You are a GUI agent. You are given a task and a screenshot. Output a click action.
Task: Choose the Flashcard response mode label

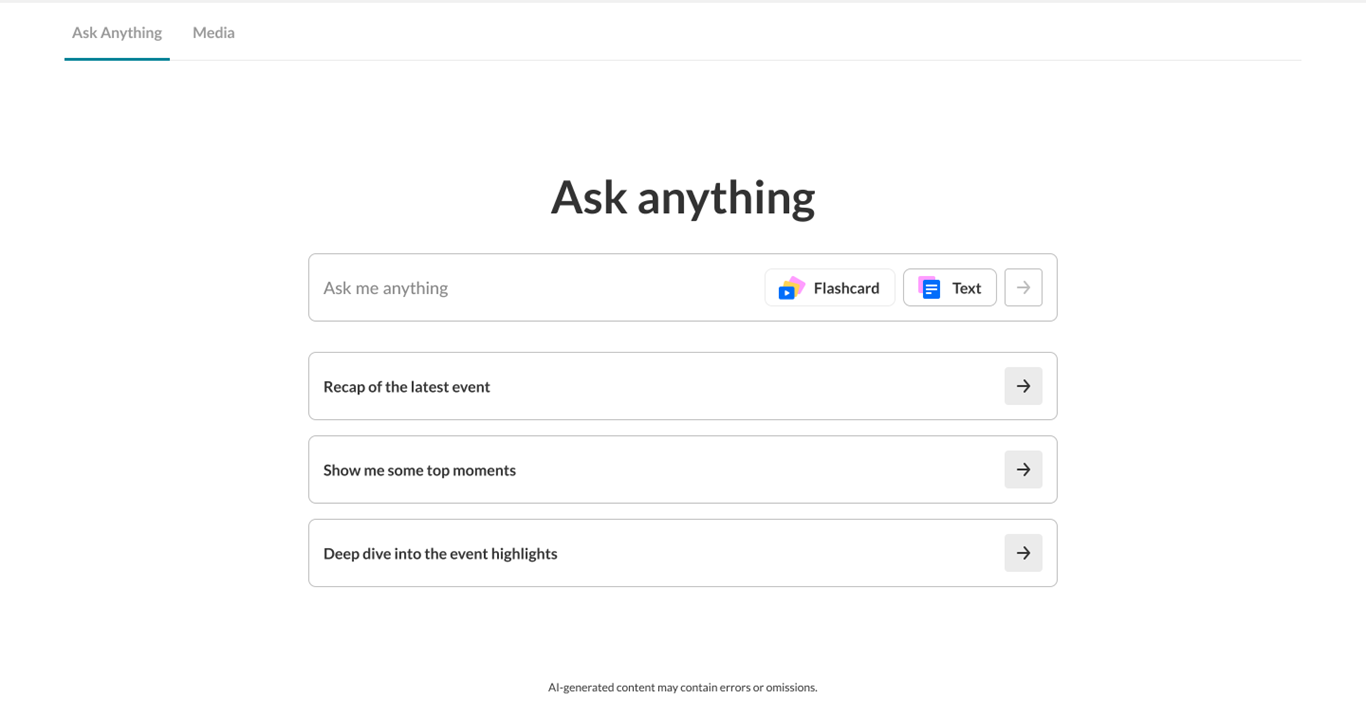tap(846, 288)
